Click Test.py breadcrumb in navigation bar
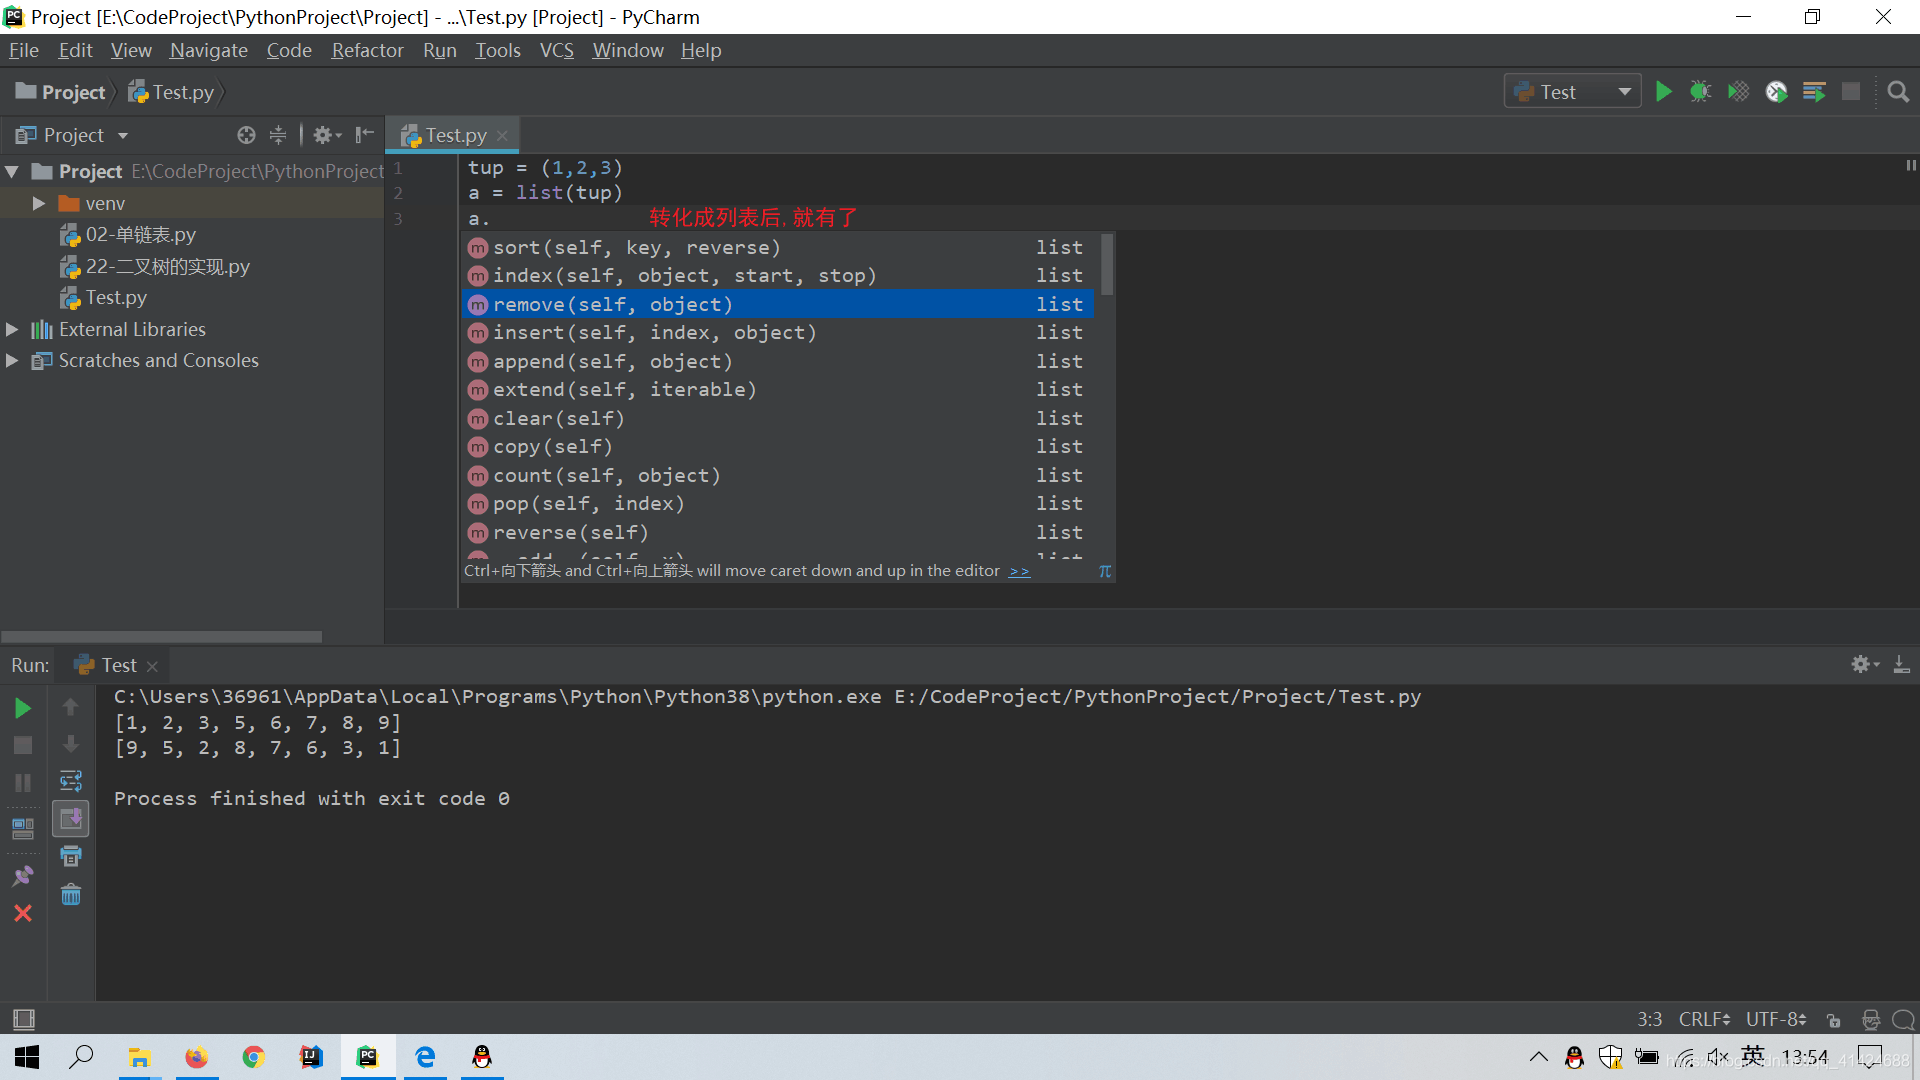 click(x=172, y=92)
